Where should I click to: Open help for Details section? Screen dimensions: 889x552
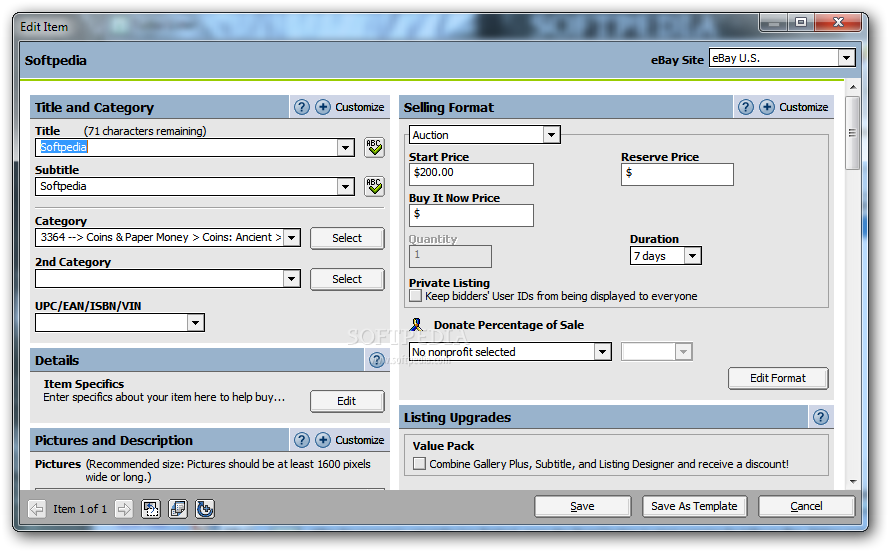tap(376, 360)
